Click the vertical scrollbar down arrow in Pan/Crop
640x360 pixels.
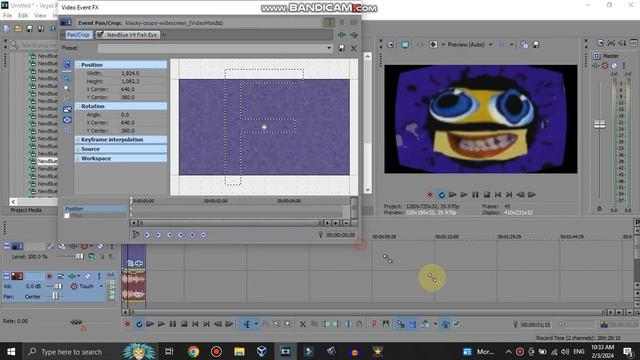[x=368, y=189]
